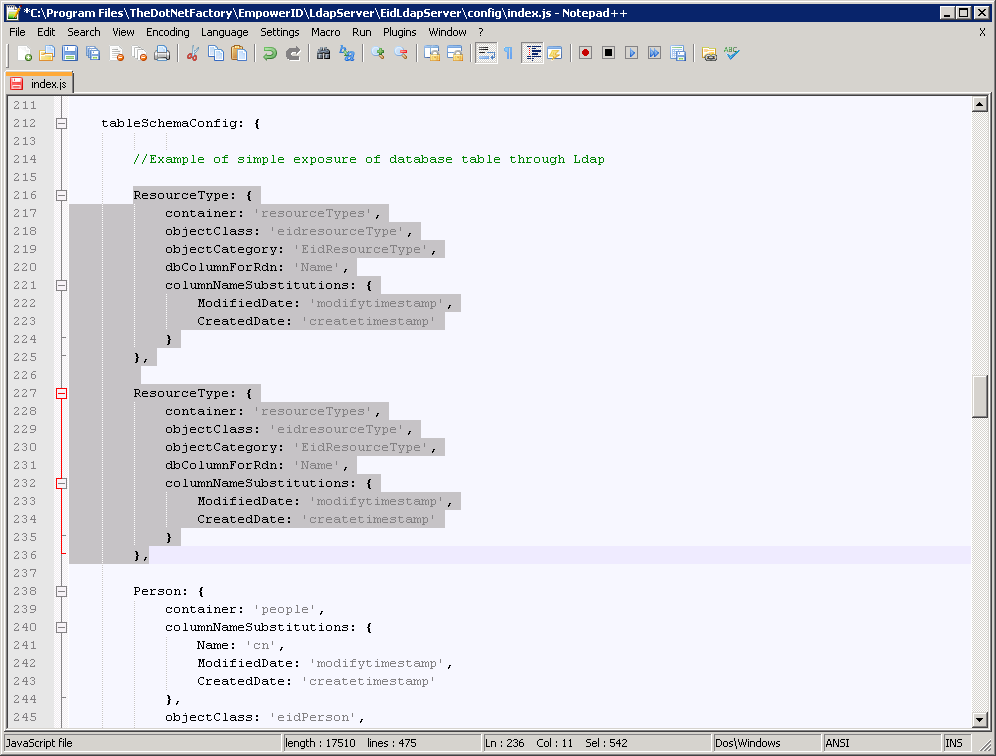Click the Cut scissors icon

tap(194, 53)
